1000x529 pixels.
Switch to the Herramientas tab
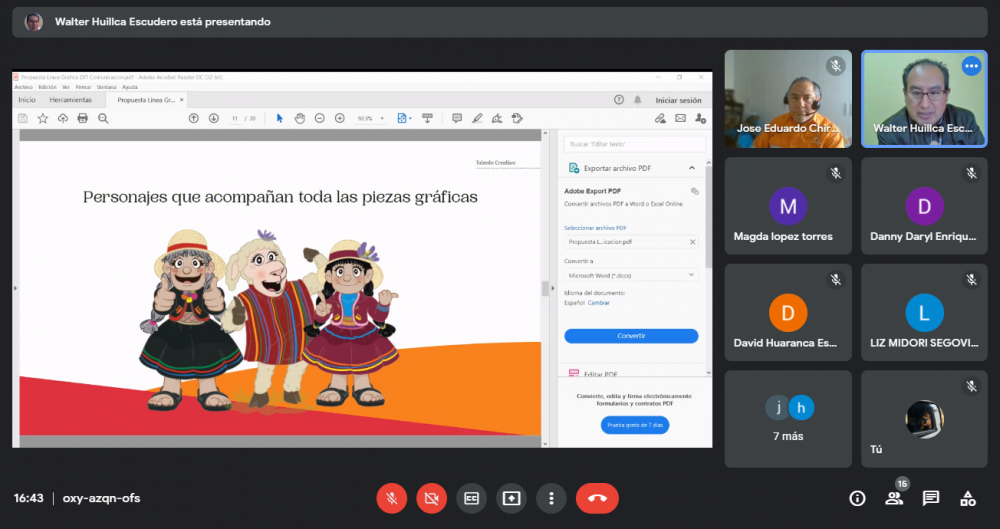(71, 100)
